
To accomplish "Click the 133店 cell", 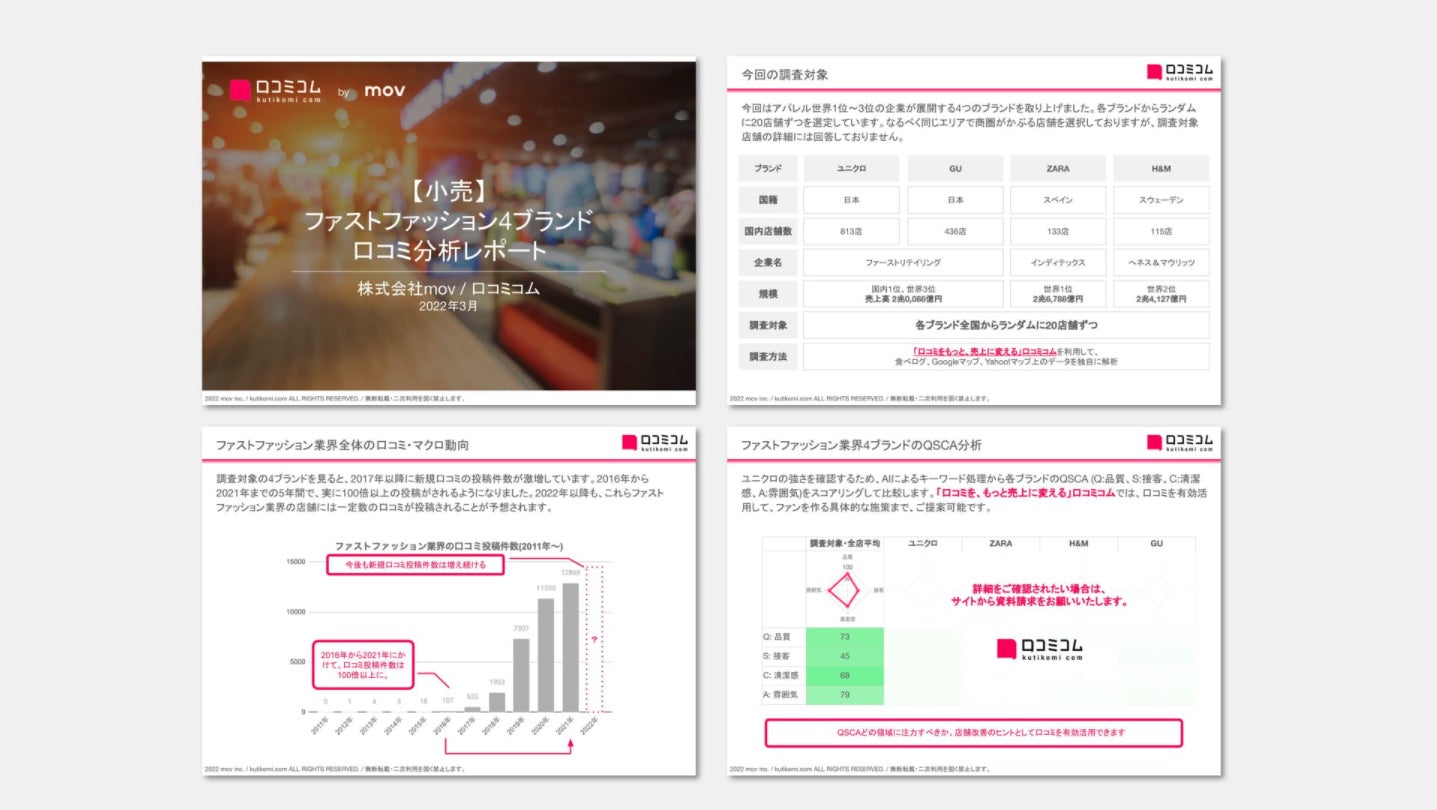I will coord(1058,231).
